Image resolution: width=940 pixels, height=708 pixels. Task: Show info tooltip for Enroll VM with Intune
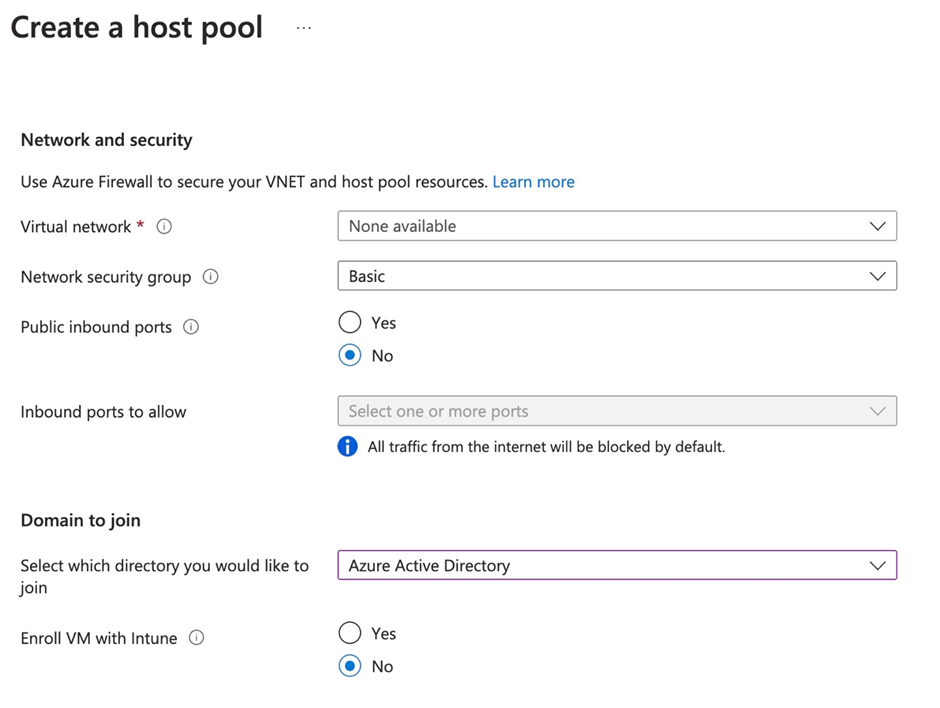coord(197,637)
